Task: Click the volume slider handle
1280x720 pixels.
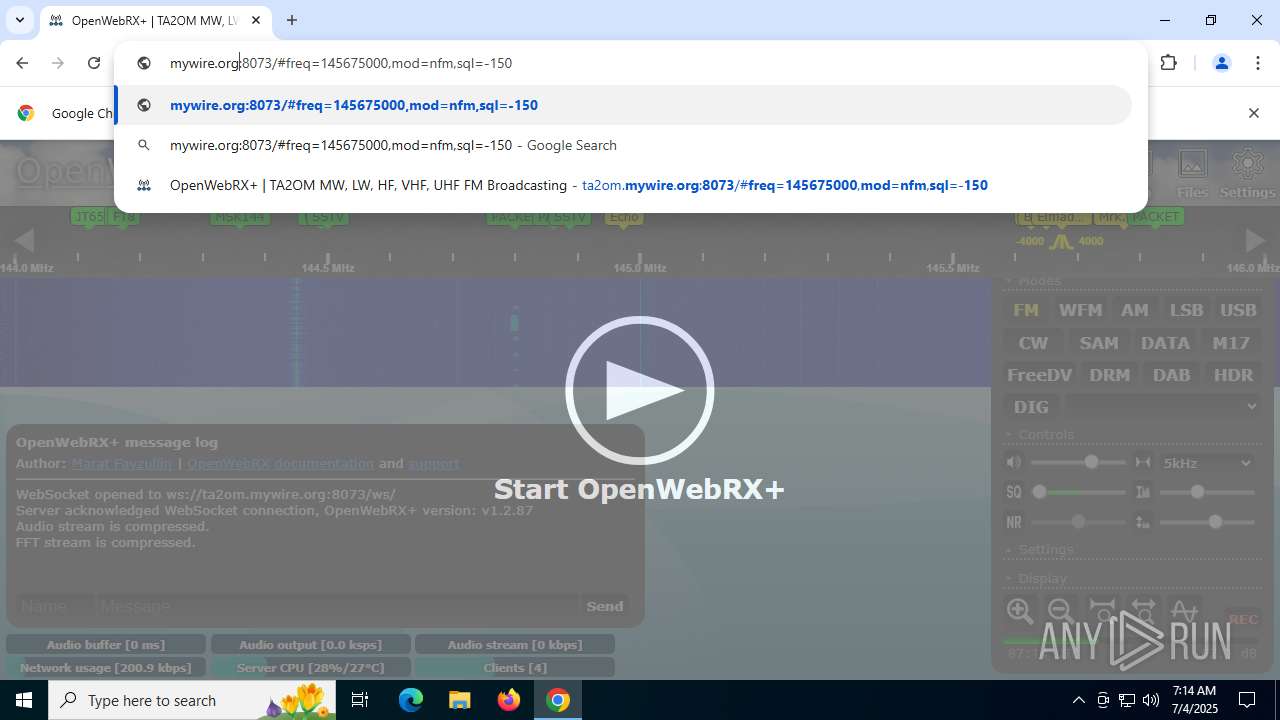Action: (1091, 462)
